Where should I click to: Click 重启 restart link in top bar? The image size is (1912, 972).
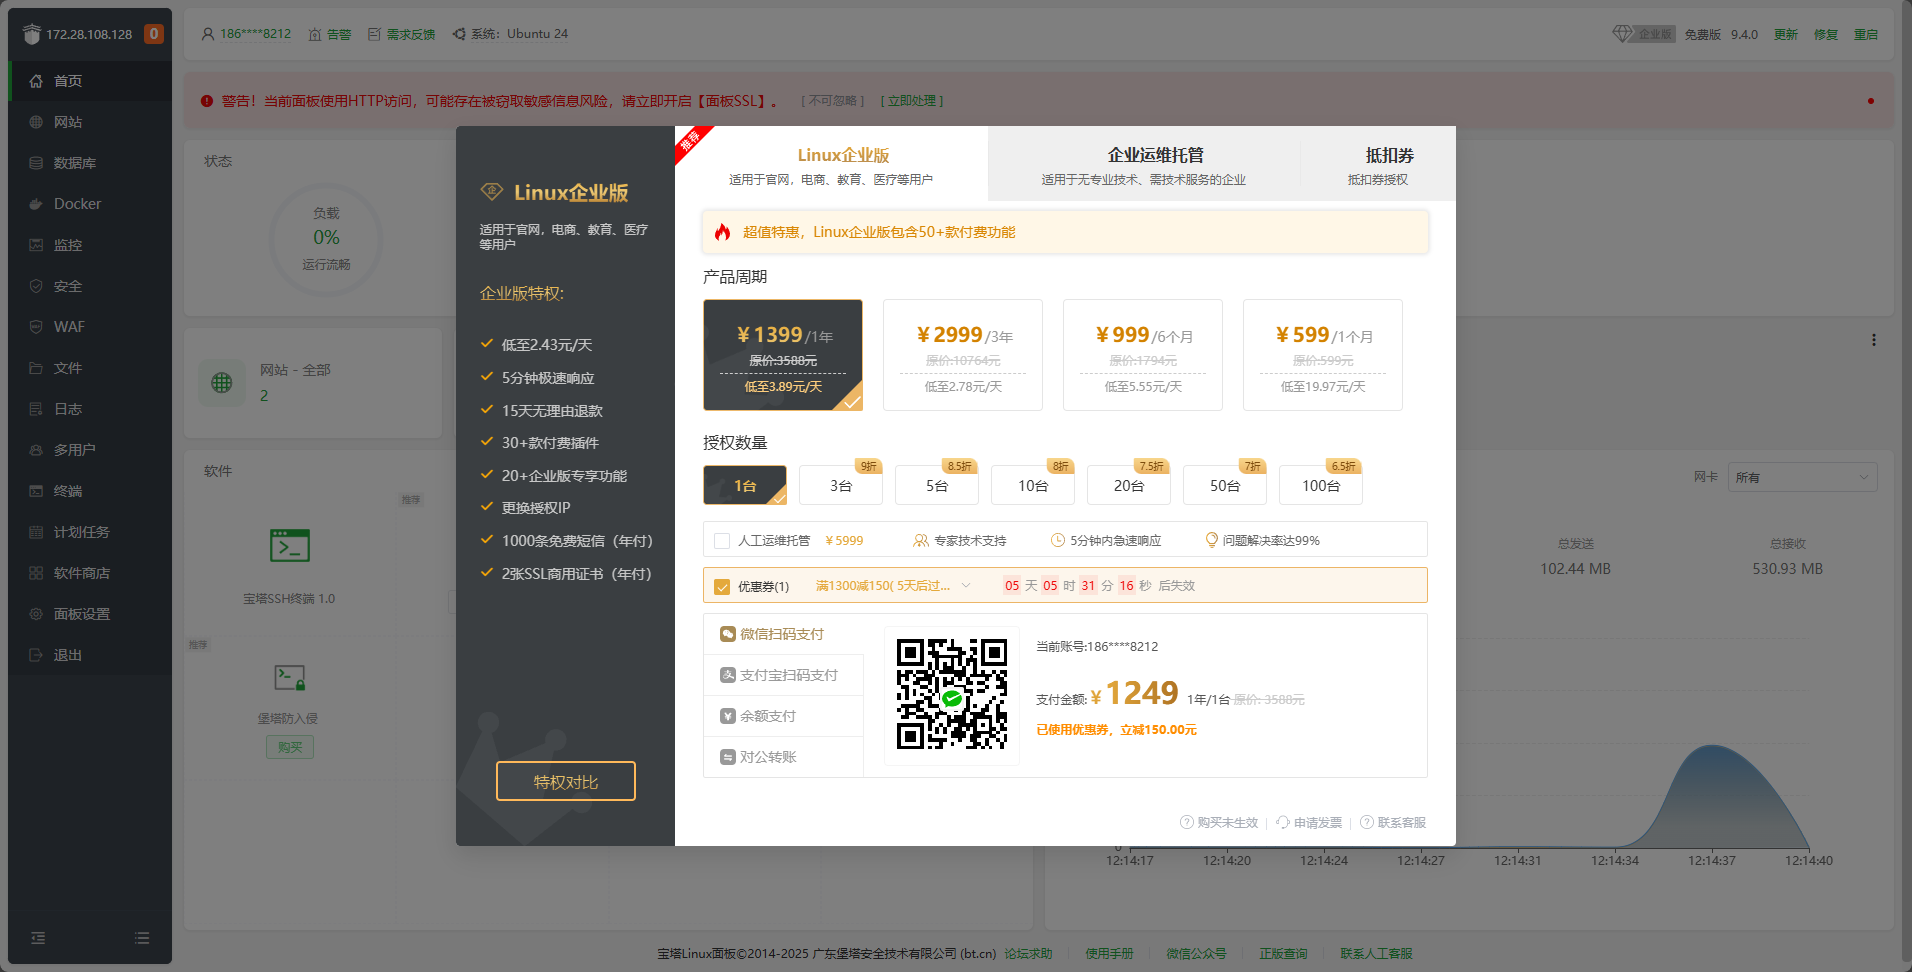(x=1866, y=34)
